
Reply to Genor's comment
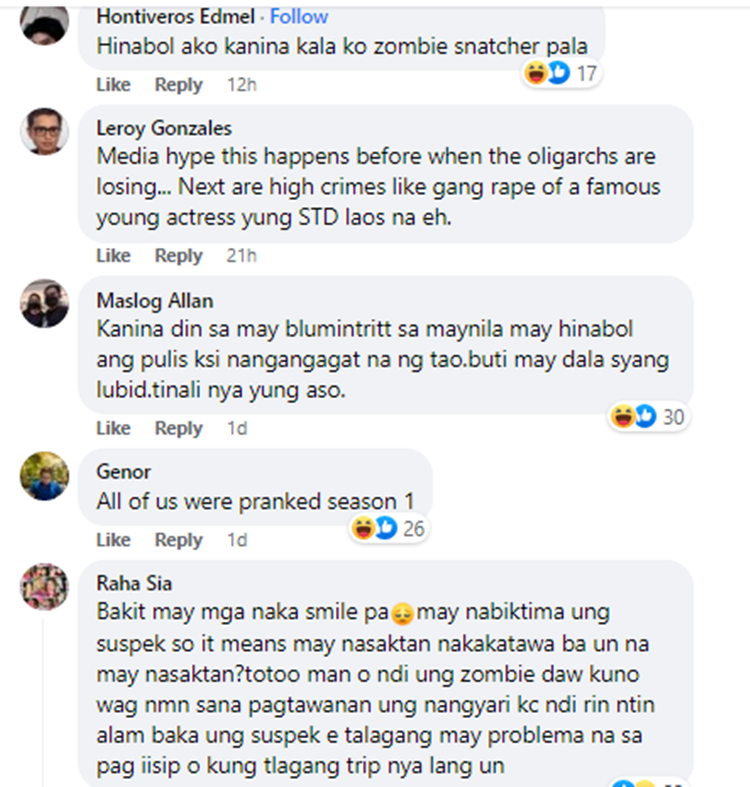[179, 540]
